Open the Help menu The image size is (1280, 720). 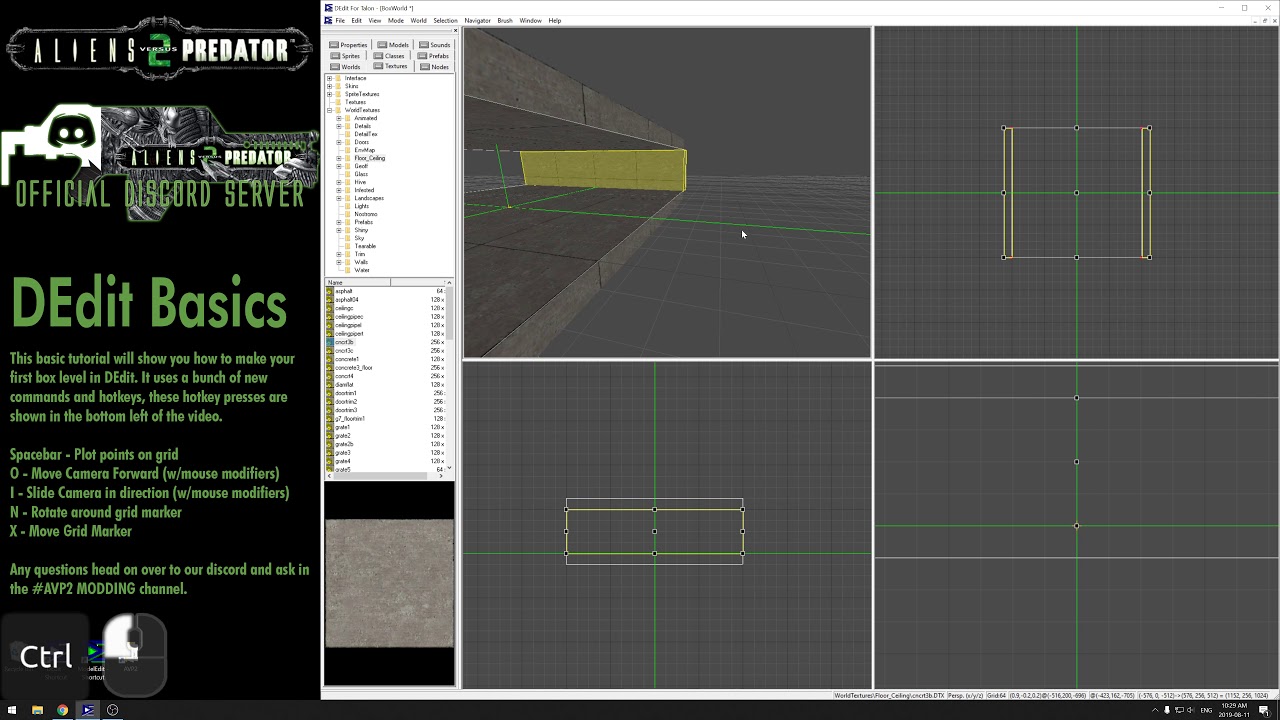click(x=554, y=20)
